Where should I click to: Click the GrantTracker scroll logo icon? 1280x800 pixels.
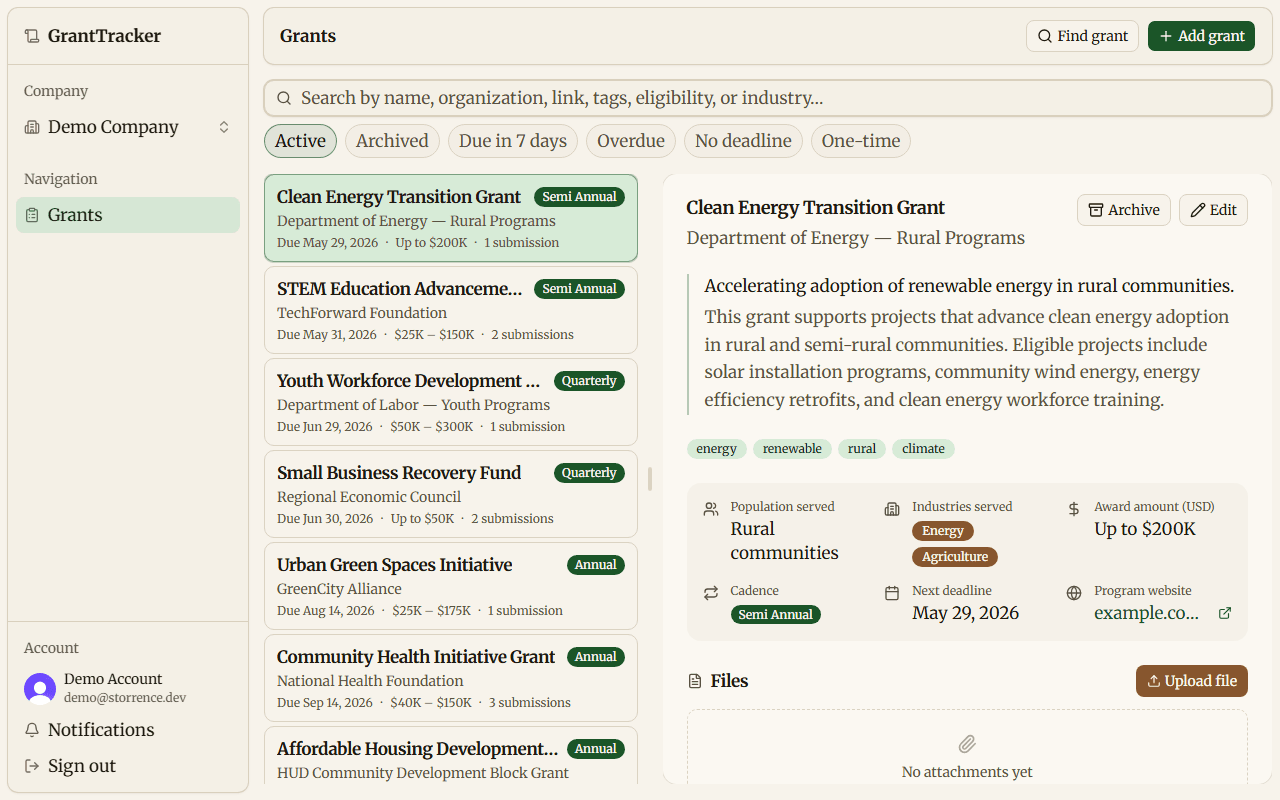point(32,36)
